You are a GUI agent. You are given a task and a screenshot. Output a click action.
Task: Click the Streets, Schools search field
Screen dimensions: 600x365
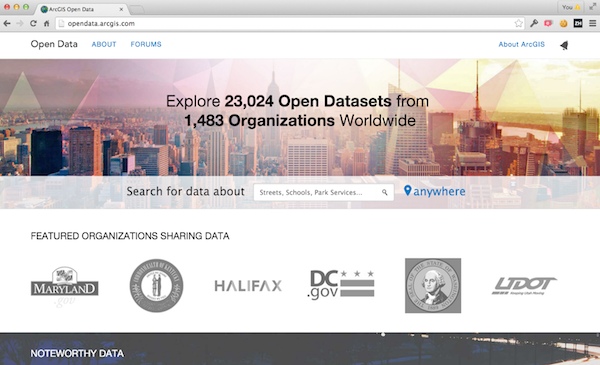click(x=323, y=192)
